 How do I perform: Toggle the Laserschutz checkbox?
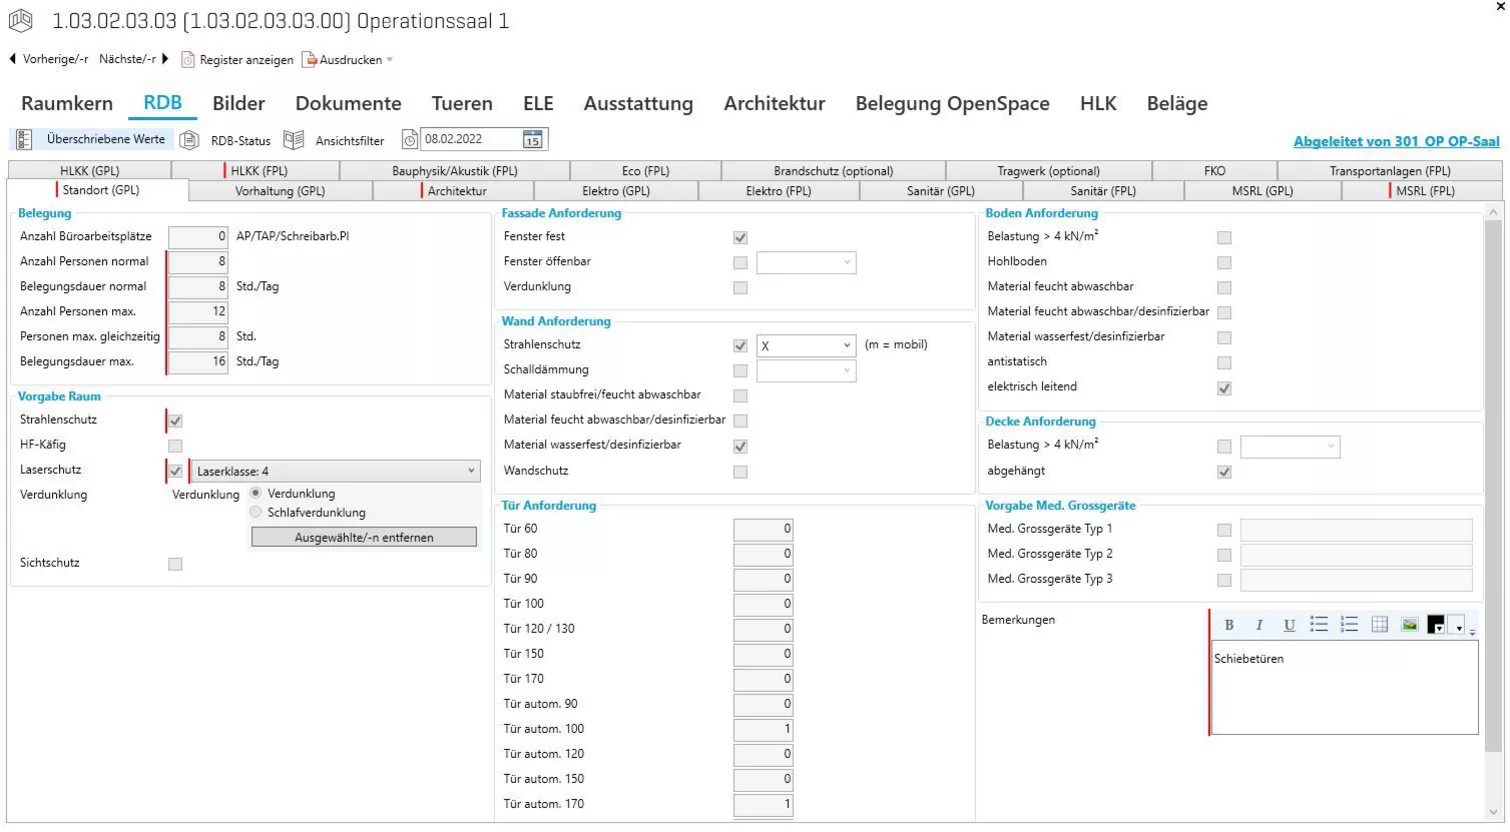[175, 471]
